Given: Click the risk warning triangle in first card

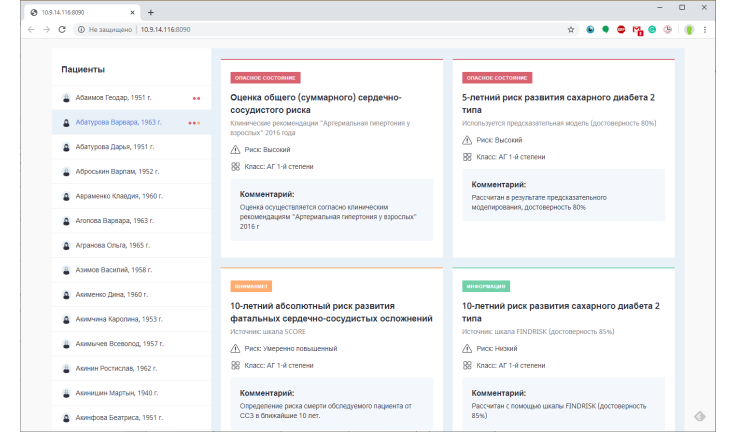Looking at the screenshot, I should (x=235, y=149).
